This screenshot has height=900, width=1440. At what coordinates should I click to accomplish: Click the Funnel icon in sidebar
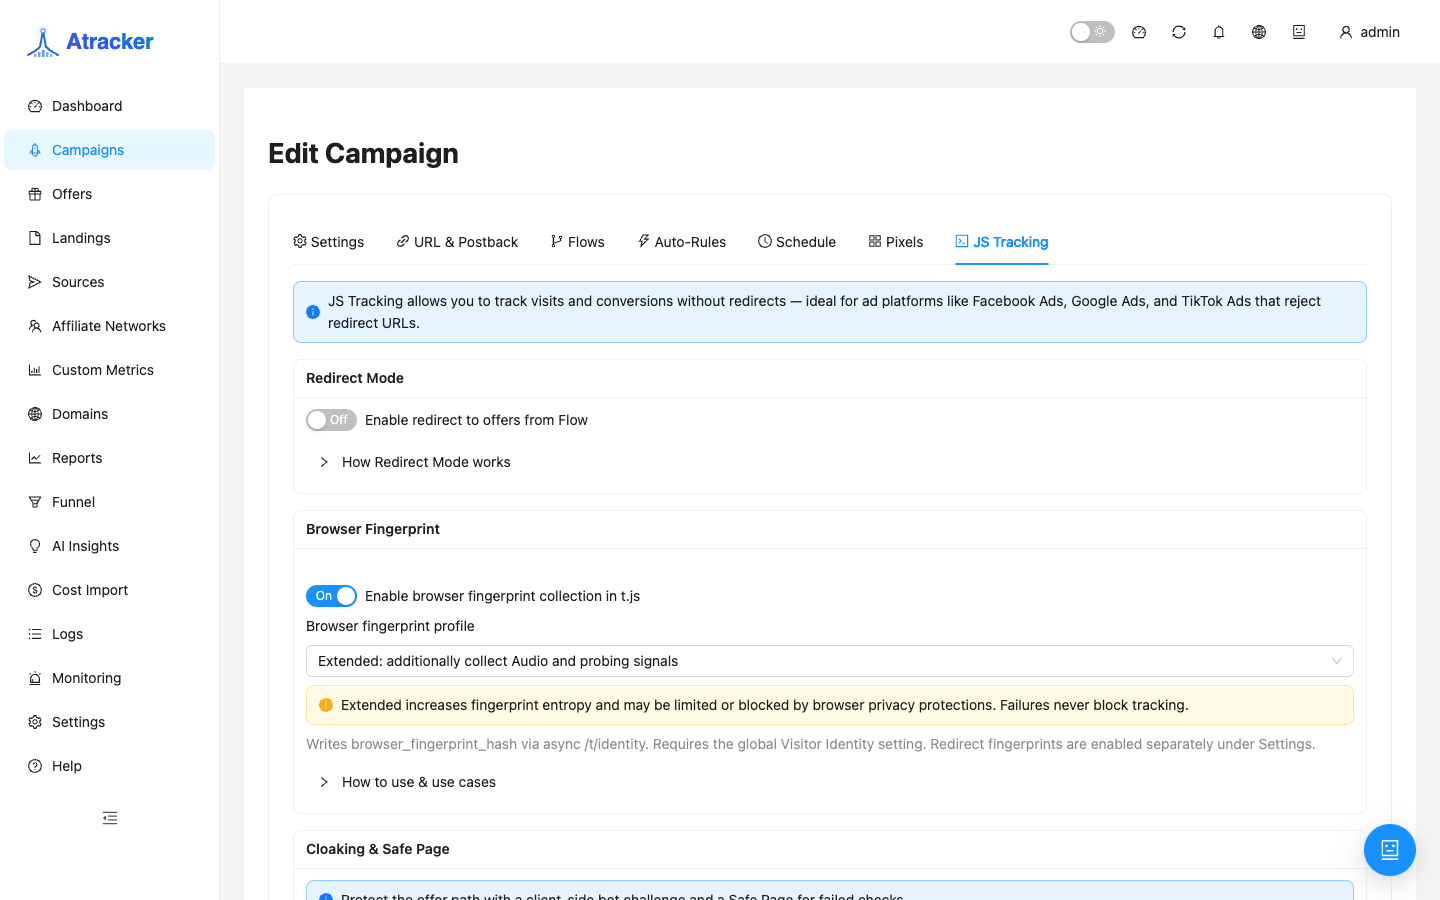pos(35,502)
